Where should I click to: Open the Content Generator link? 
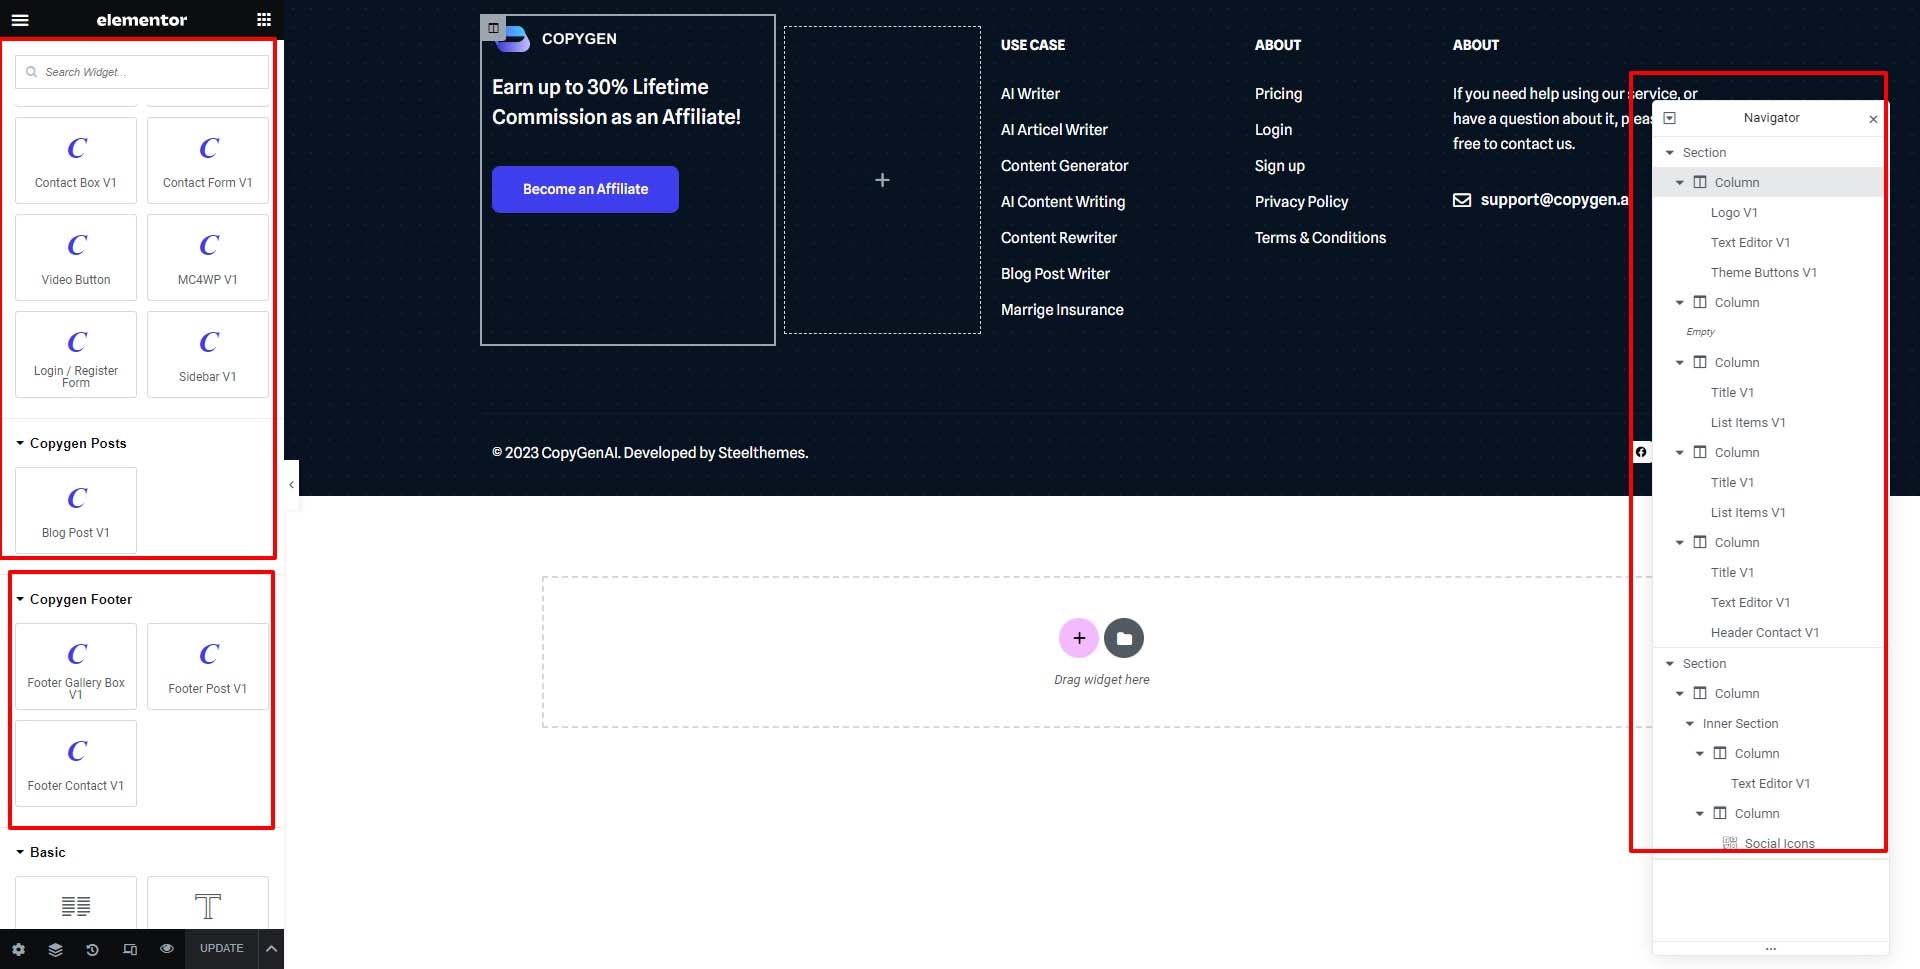[1064, 166]
